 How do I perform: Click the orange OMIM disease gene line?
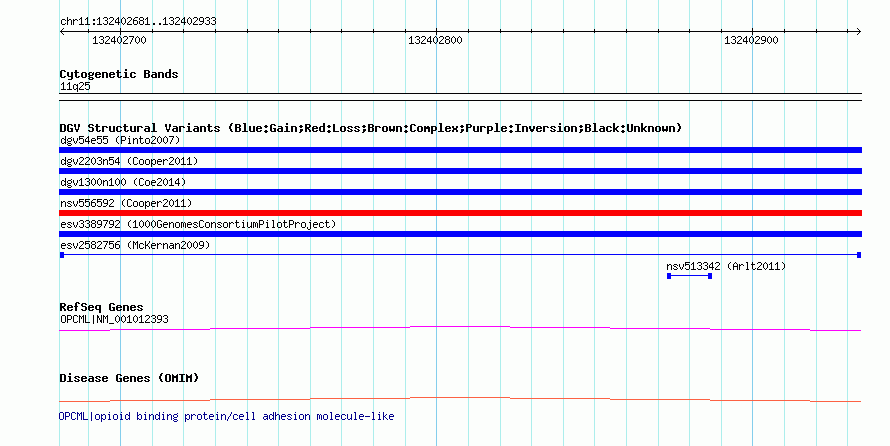pos(460,399)
